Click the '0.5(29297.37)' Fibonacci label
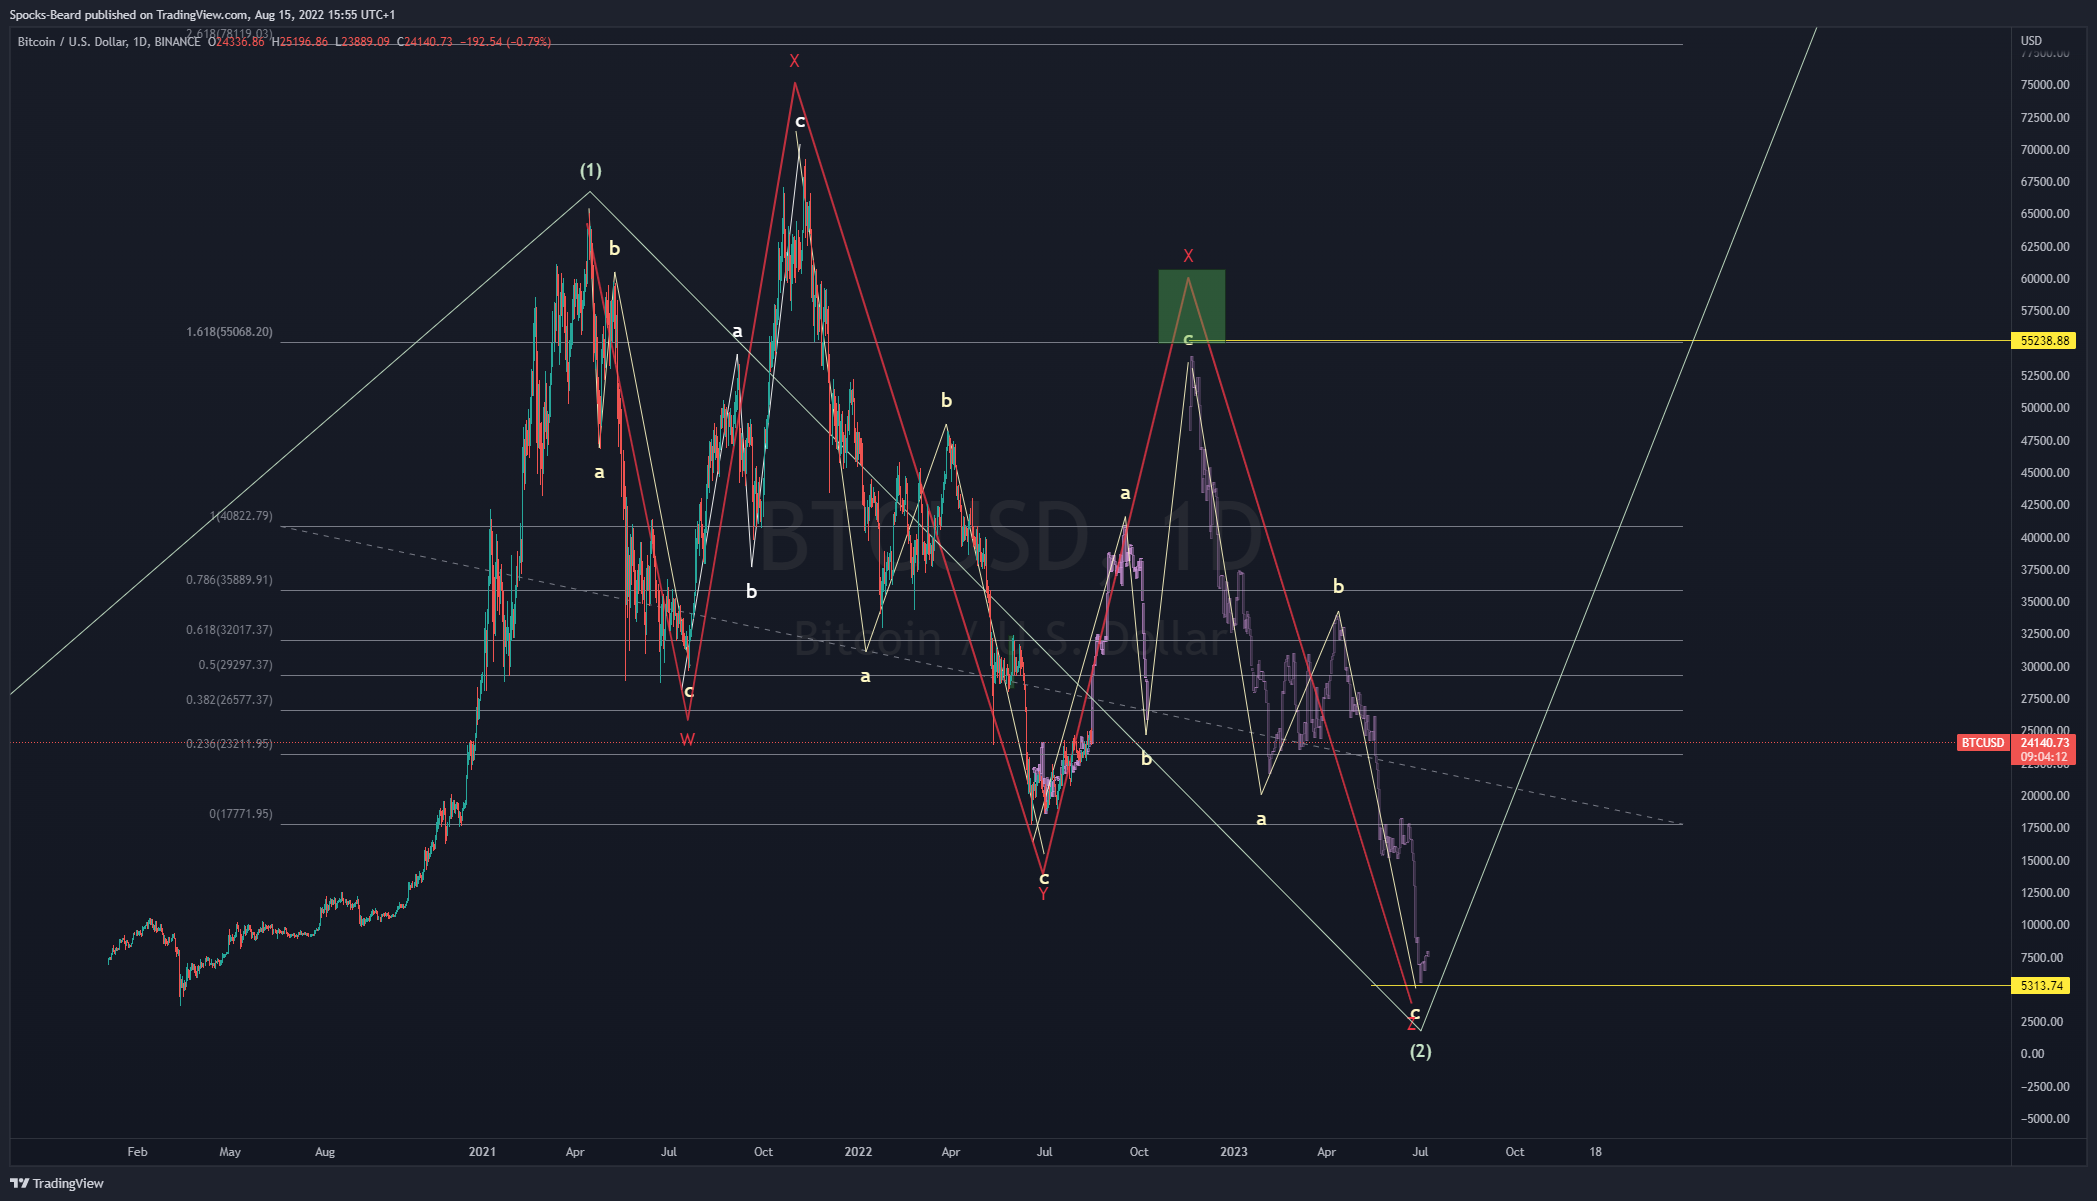Image resolution: width=2097 pixels, height=1201 pixels. tap(235, 665)
